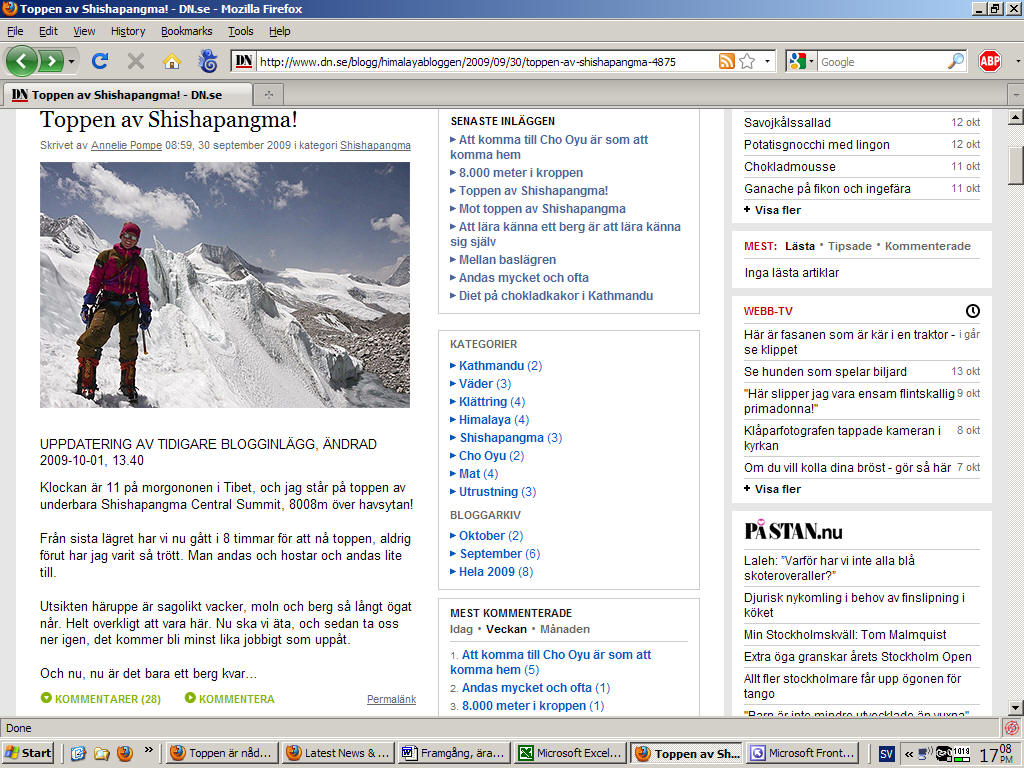Screen dimensions: 1024x768
Task: Open the Windows Start button
Action: pos(27,753)
